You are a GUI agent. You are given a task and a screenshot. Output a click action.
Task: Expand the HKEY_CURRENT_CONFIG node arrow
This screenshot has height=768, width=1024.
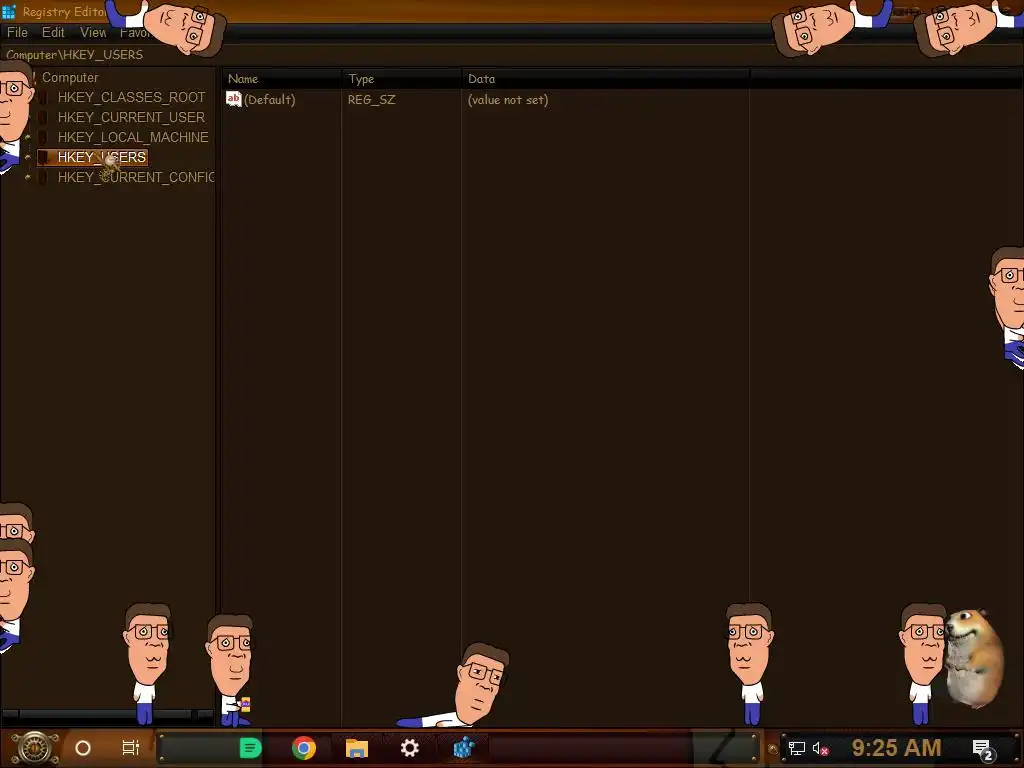click(x=27, y=178)
